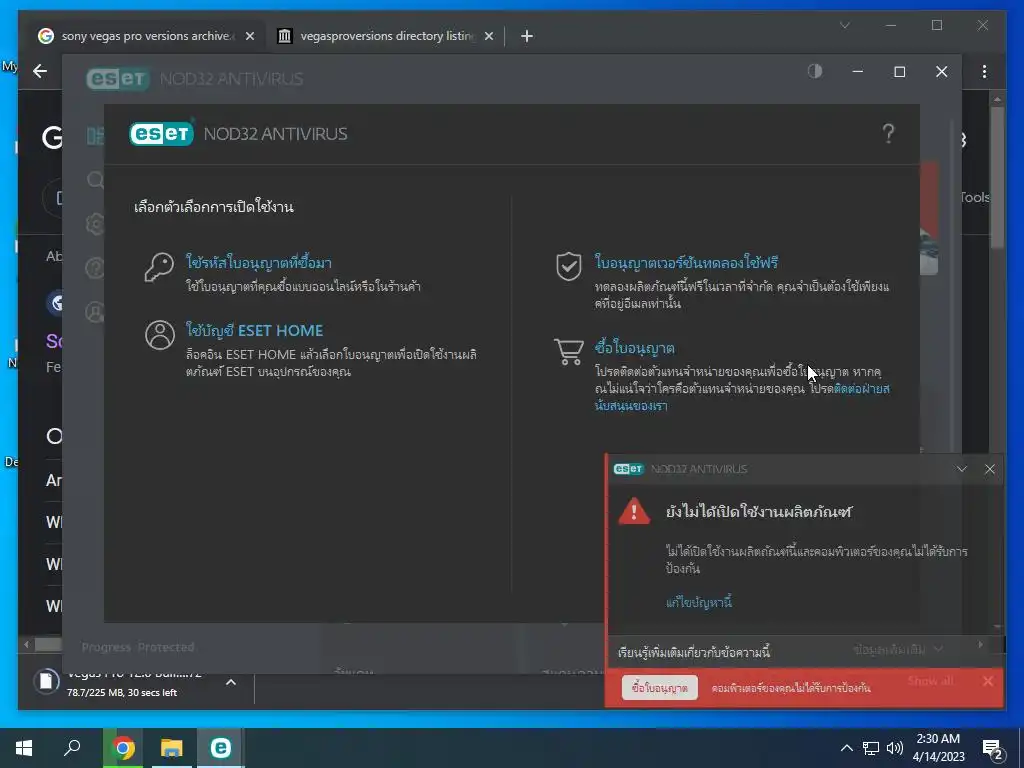Open Chrome tab search chevron
This screenshot has height=768, width=1024.
[x=844, y=25]
